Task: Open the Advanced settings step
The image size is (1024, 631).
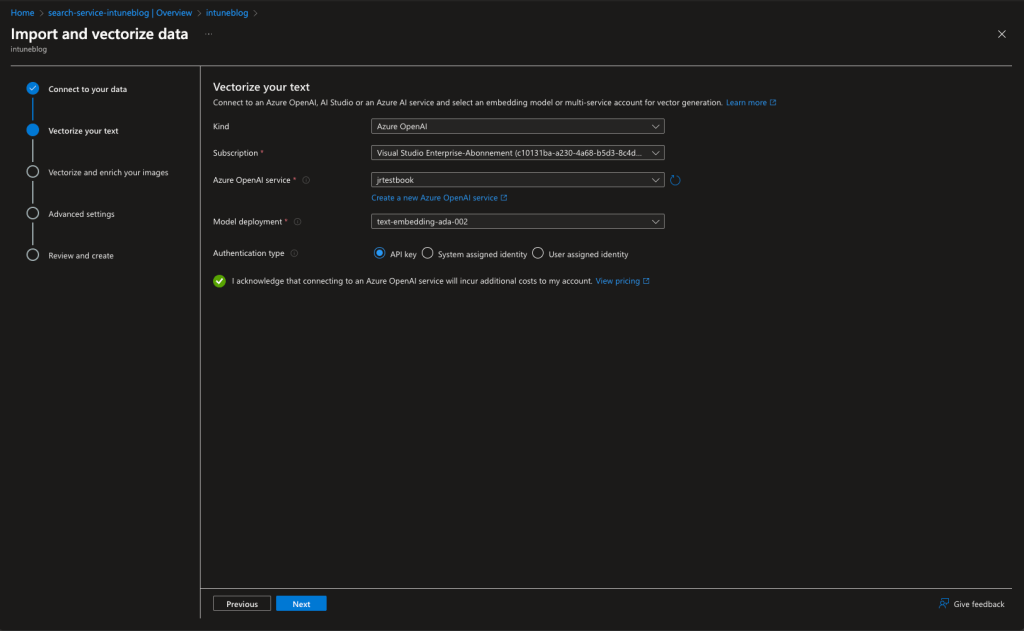Action: (81, 214)
